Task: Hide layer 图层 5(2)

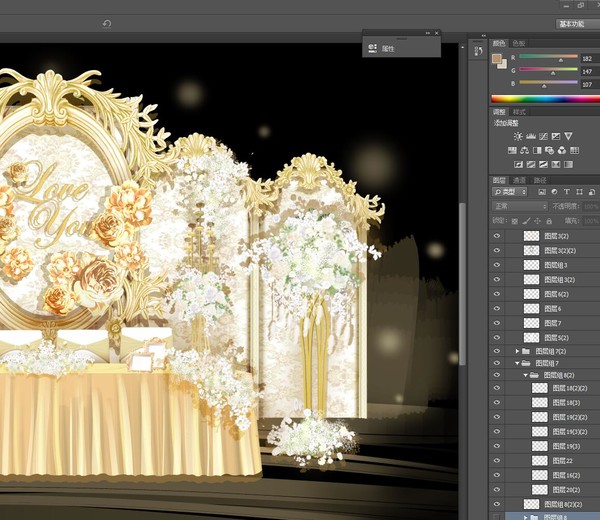Action: tap(497, 338)
